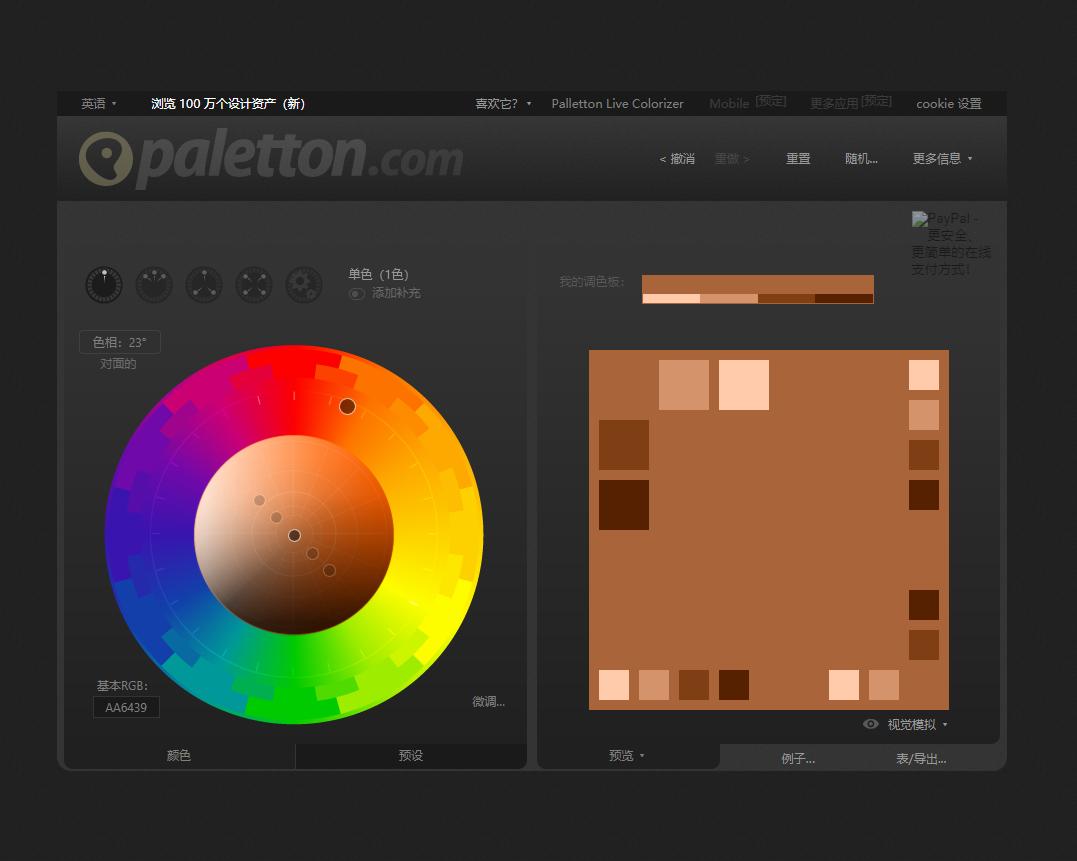Select the tetrad color scheme icon
Viewport: 1077px width, 861px height.
point(254,285)
